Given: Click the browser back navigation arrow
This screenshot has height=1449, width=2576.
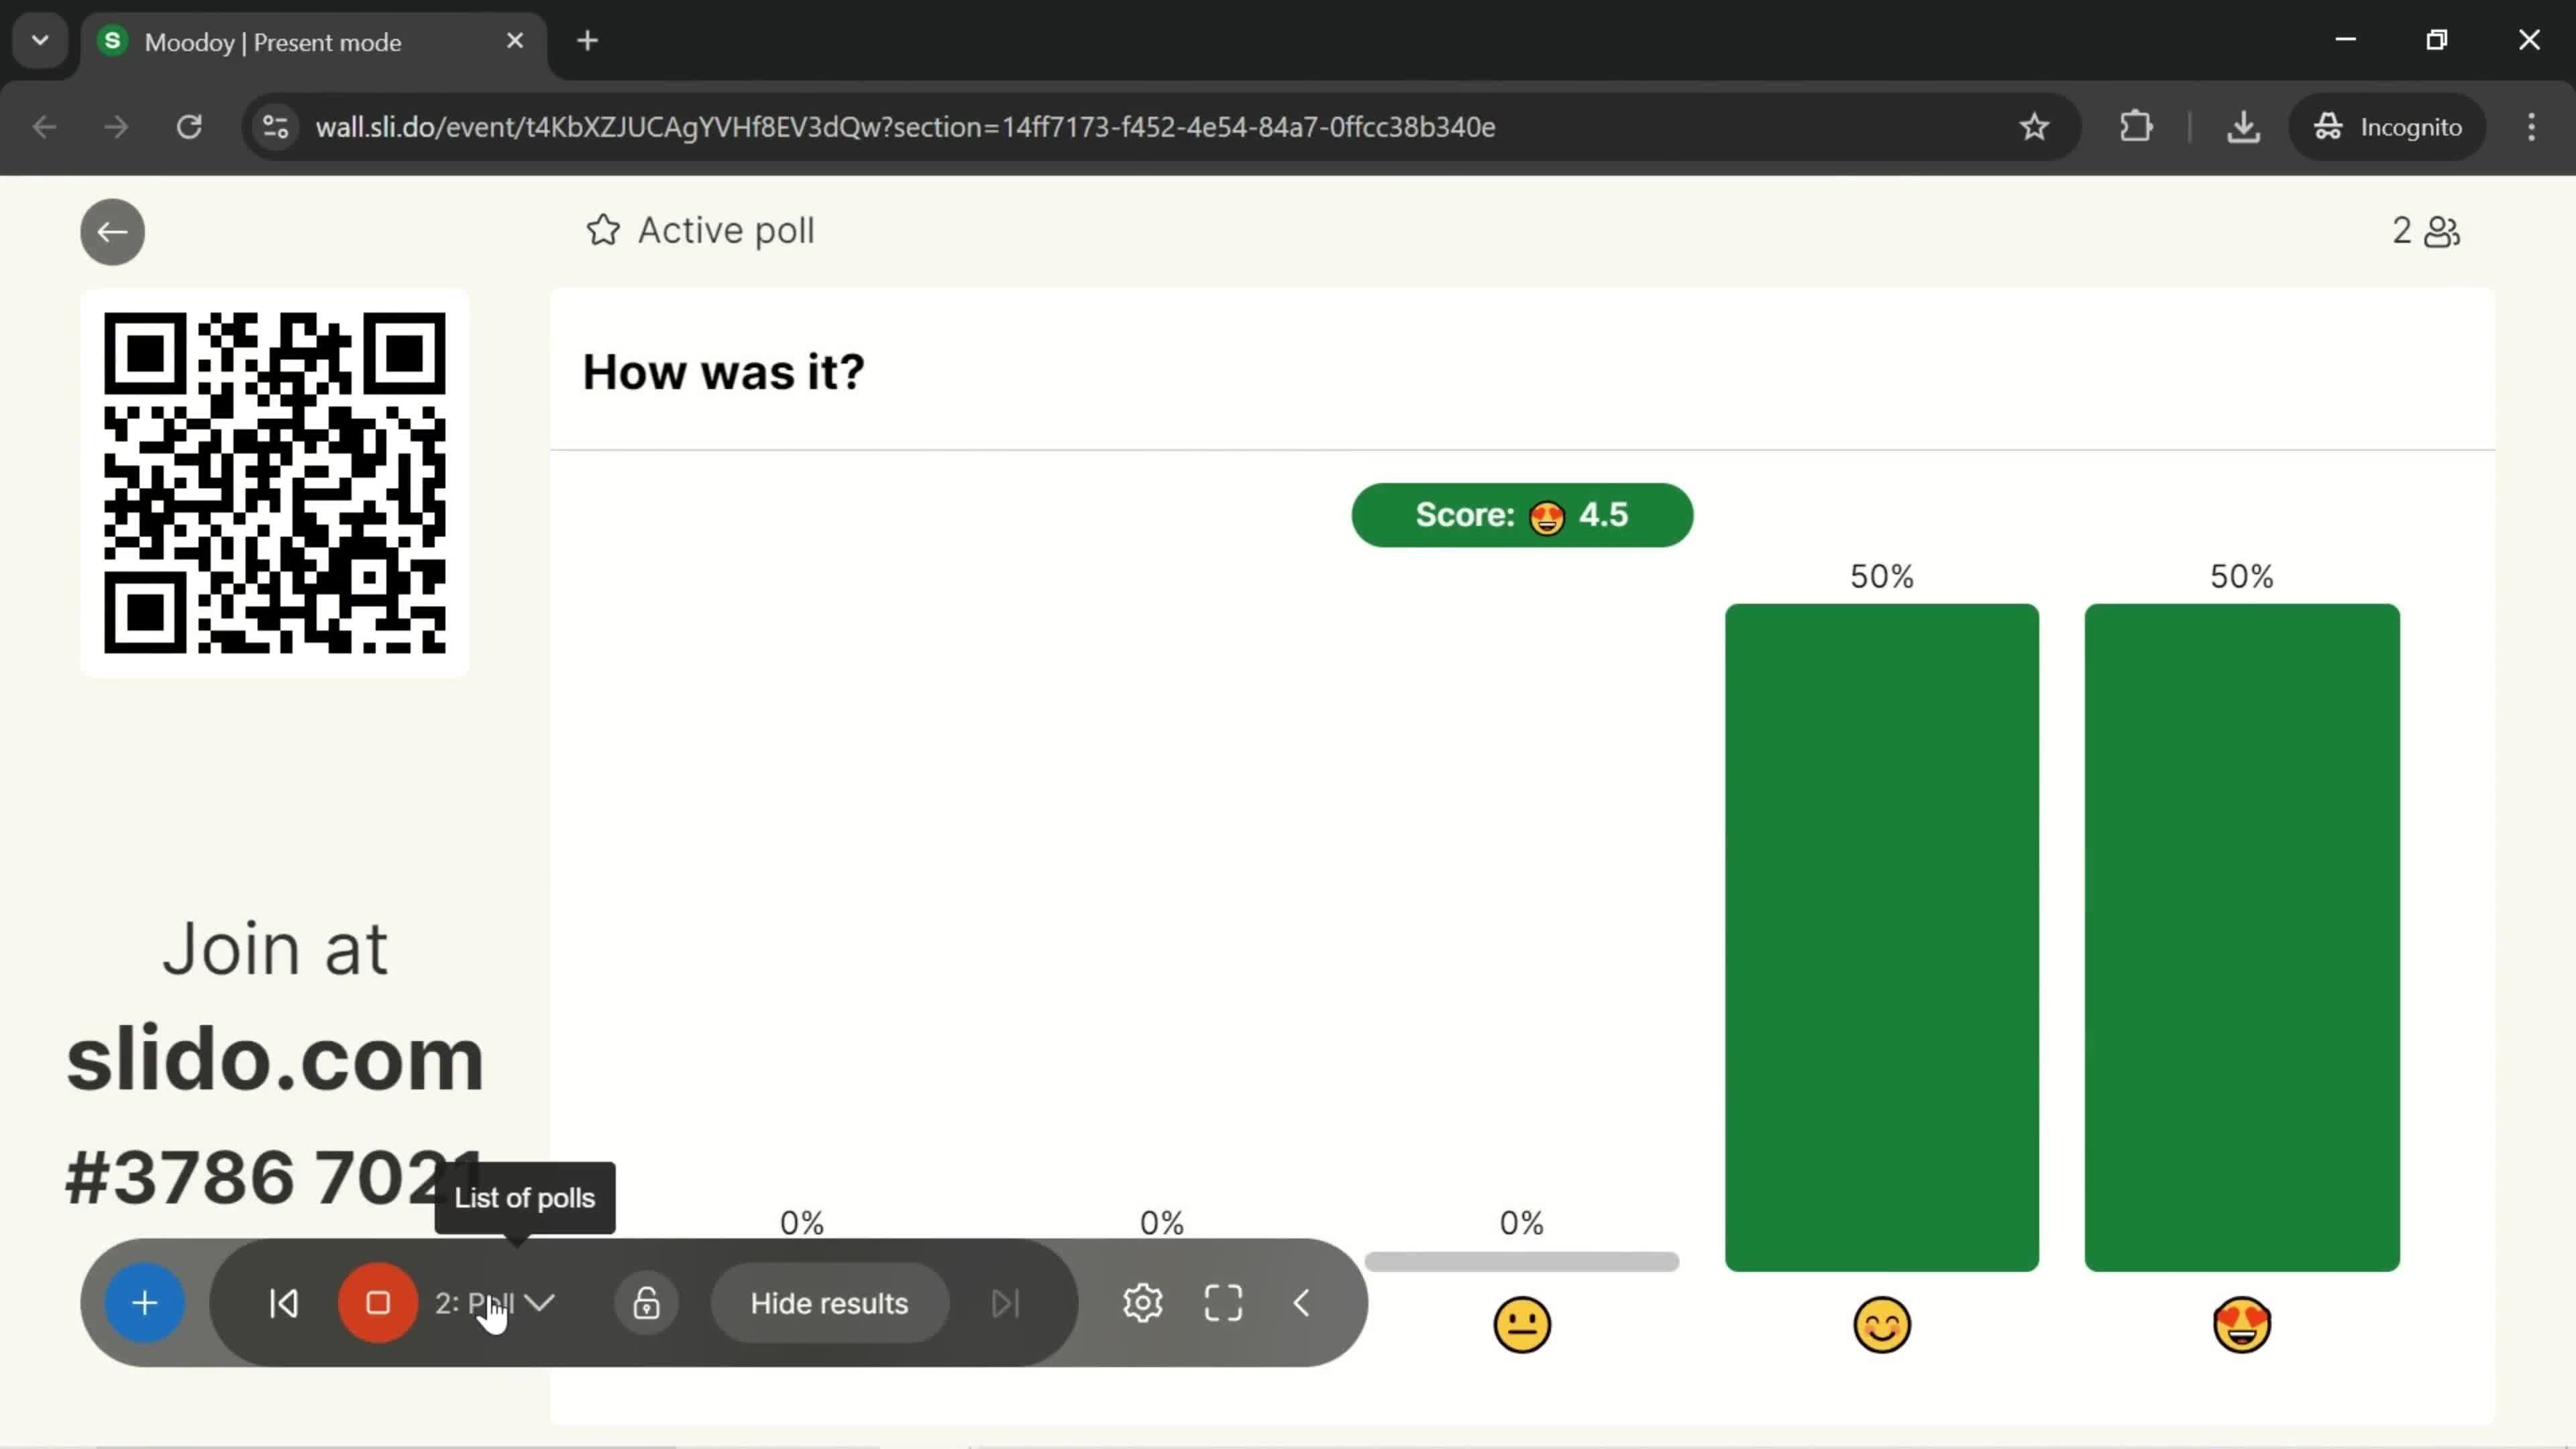Looking at the screenshot, I should tap(44, 127).
